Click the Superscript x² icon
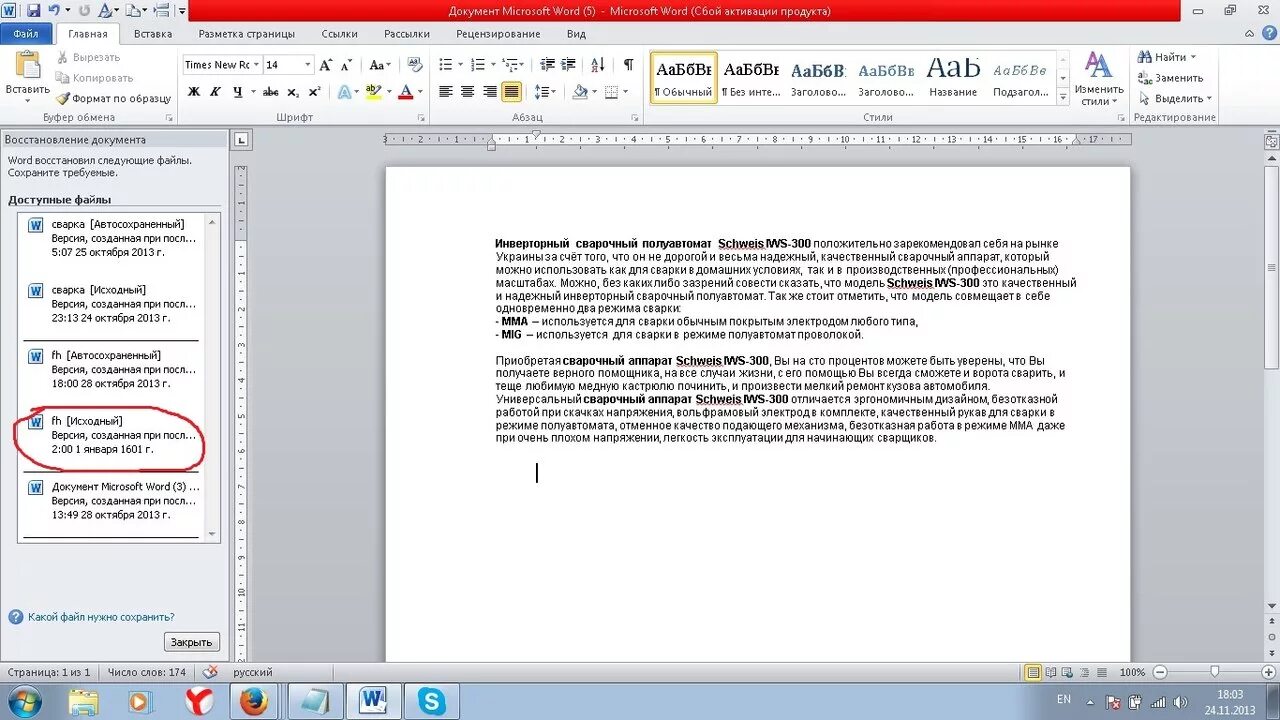Screen dimensions: 1280x720 [314, 92]
